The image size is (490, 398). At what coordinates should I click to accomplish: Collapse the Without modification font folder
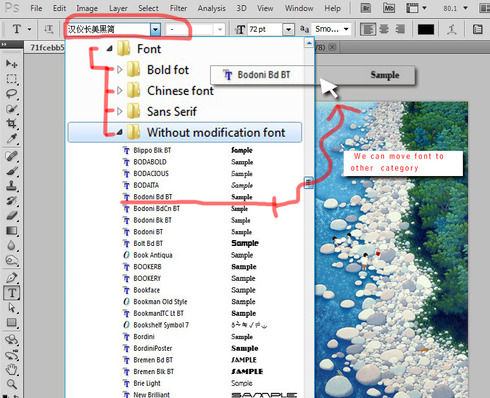[119, 132]
